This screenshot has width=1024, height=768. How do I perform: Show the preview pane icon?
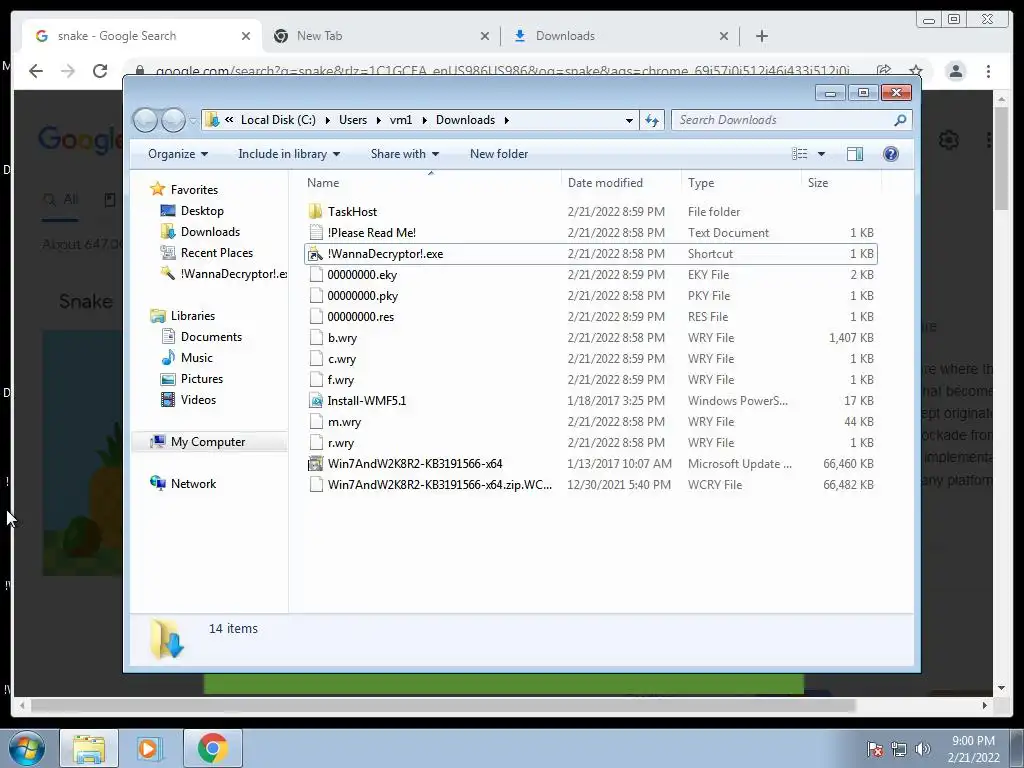854,154
